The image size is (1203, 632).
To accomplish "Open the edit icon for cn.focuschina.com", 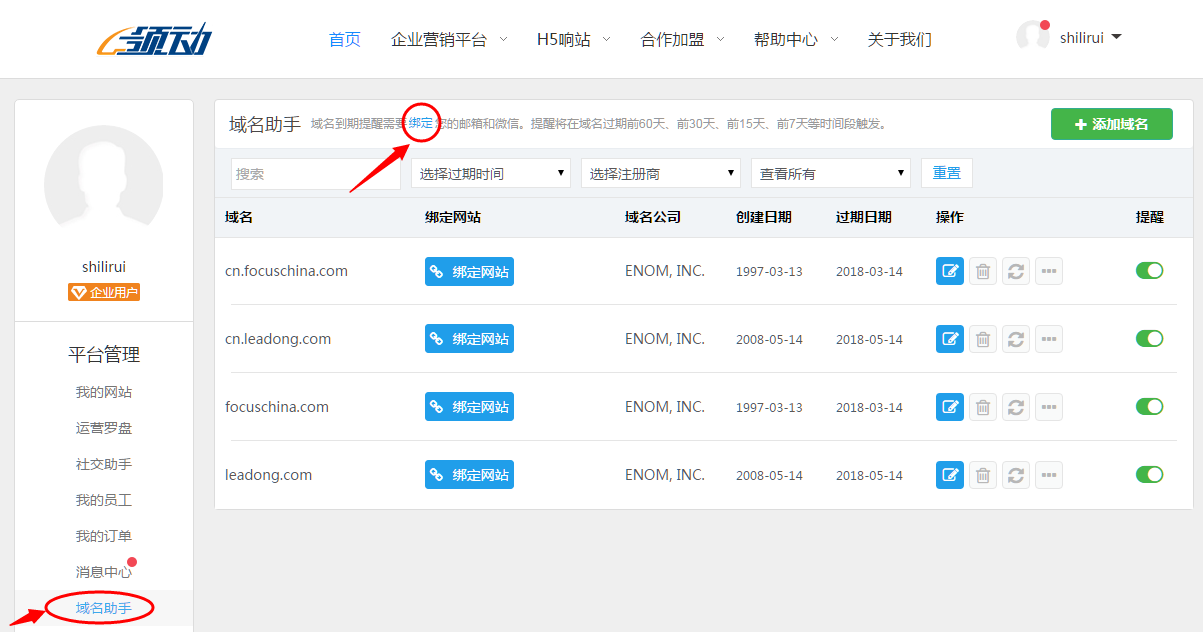I will click(x=949, y=270).
